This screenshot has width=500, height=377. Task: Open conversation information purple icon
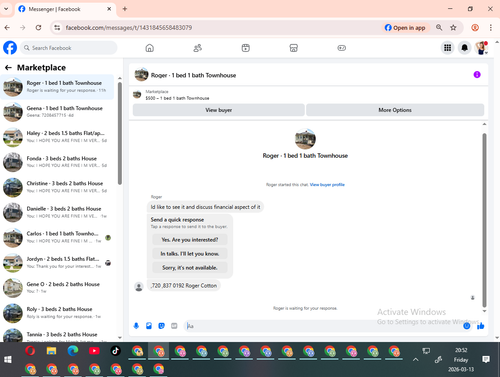477,75
